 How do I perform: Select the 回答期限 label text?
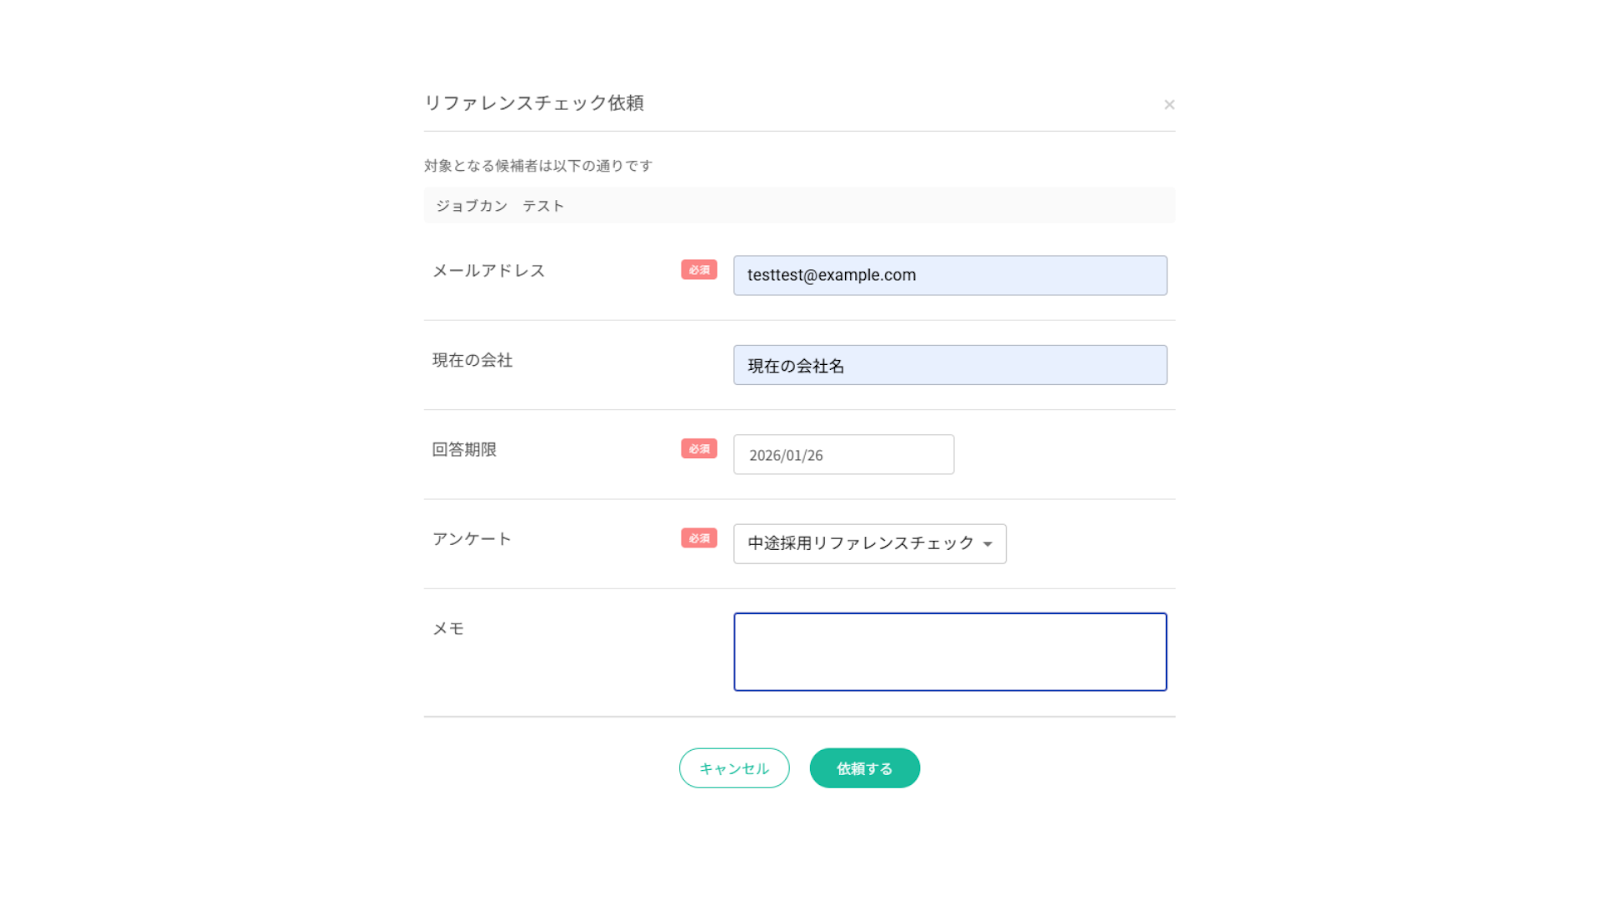[464, 450]
